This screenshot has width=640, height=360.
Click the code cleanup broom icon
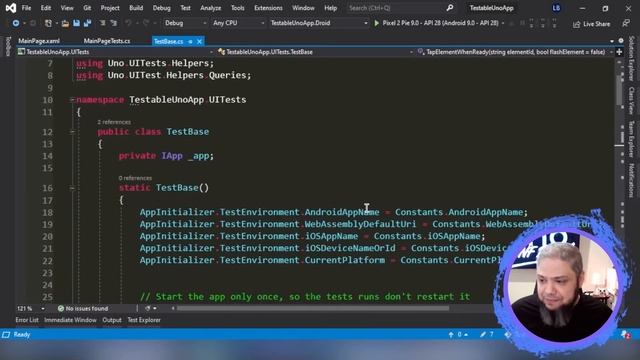pyautogui.click(x=148, y=308)
